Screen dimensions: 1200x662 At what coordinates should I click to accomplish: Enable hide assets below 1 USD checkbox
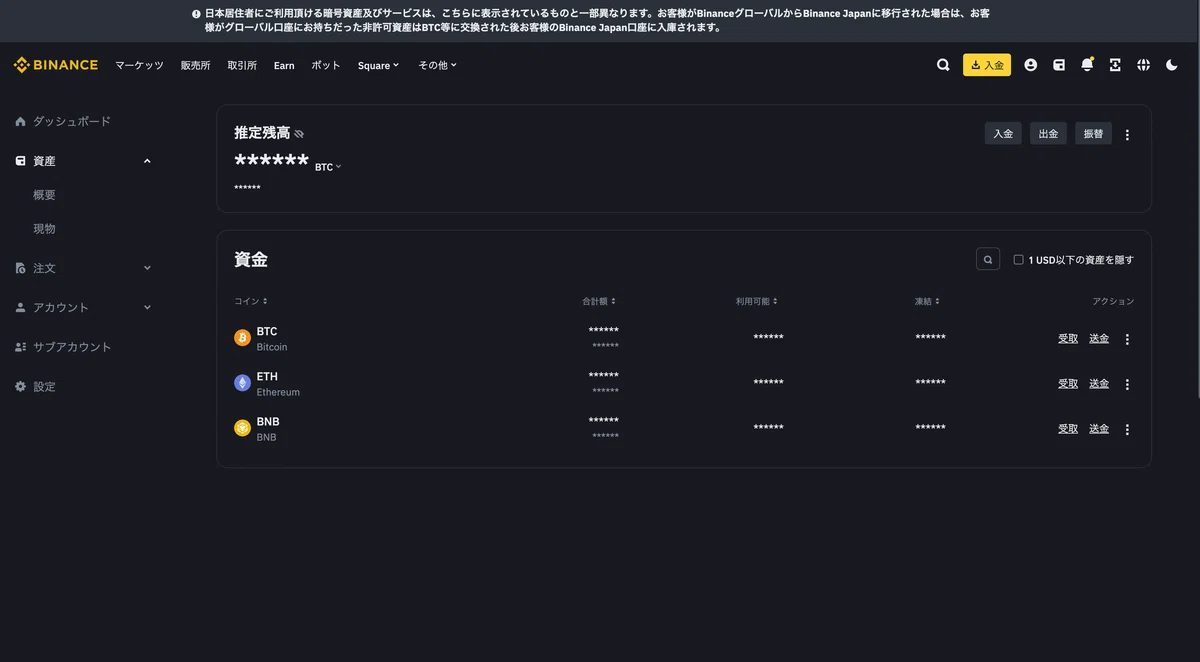pyautogui.click(x=1018, y=260)
